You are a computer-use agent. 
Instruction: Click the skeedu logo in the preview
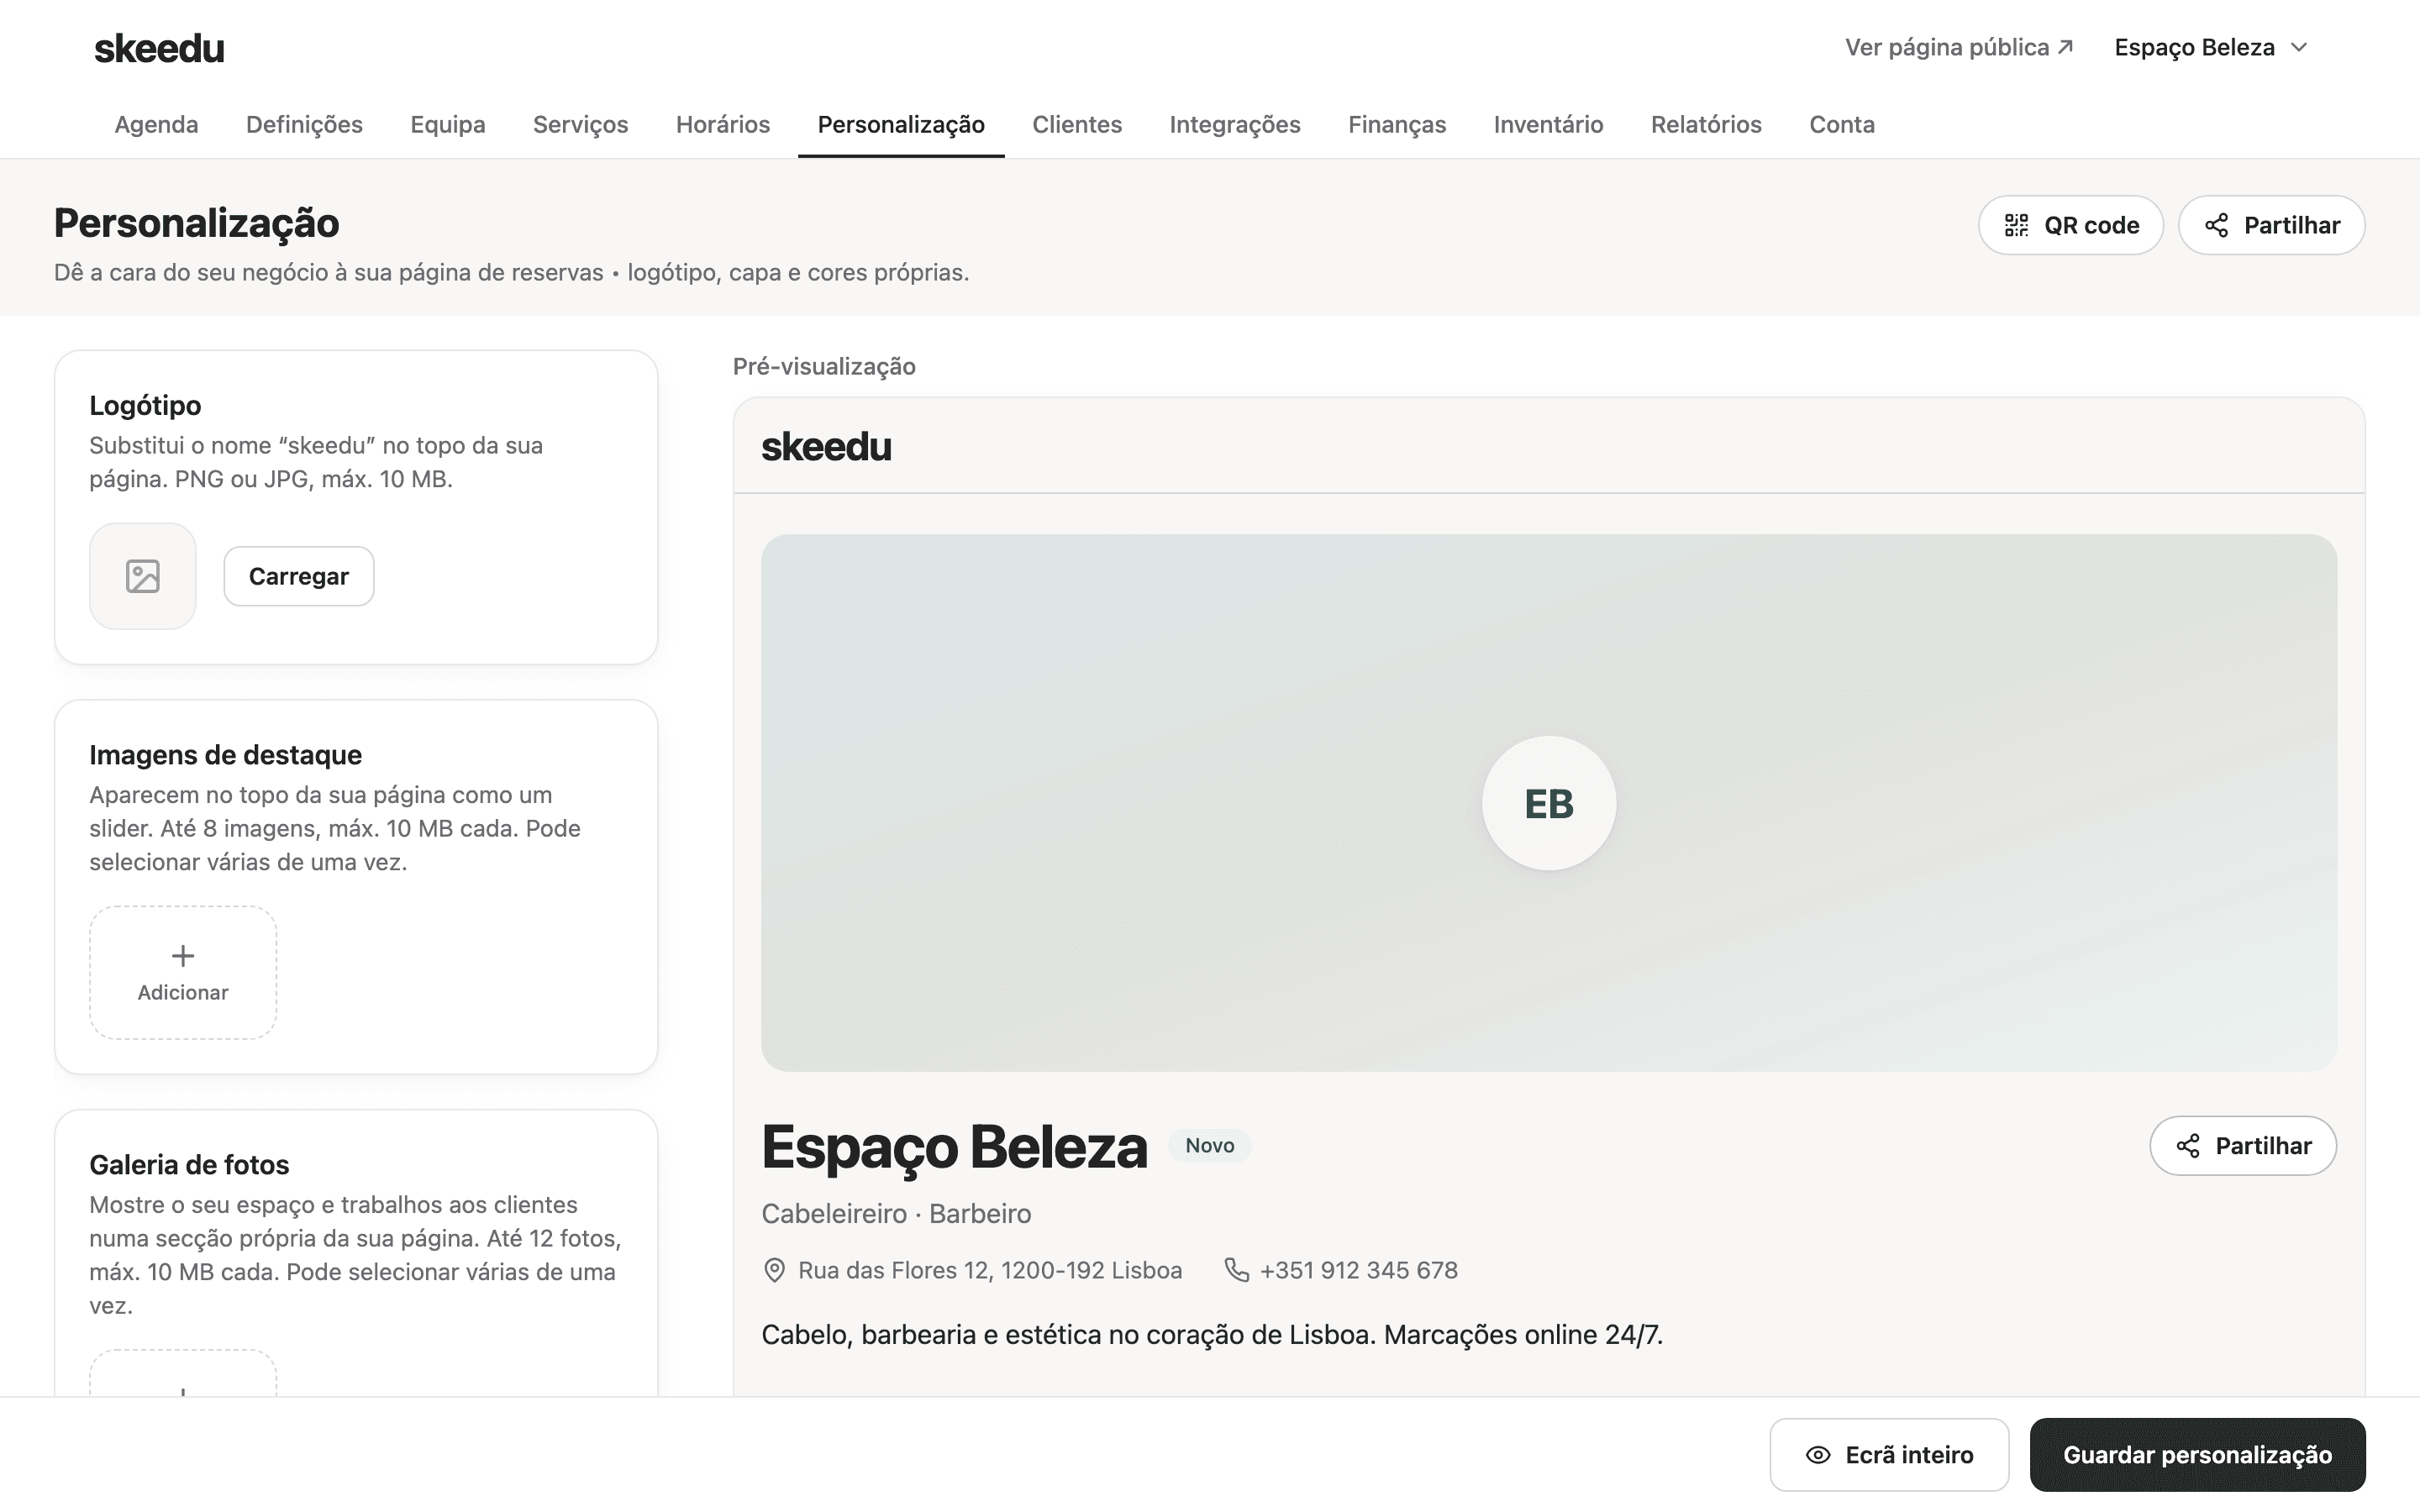(826, 446)
